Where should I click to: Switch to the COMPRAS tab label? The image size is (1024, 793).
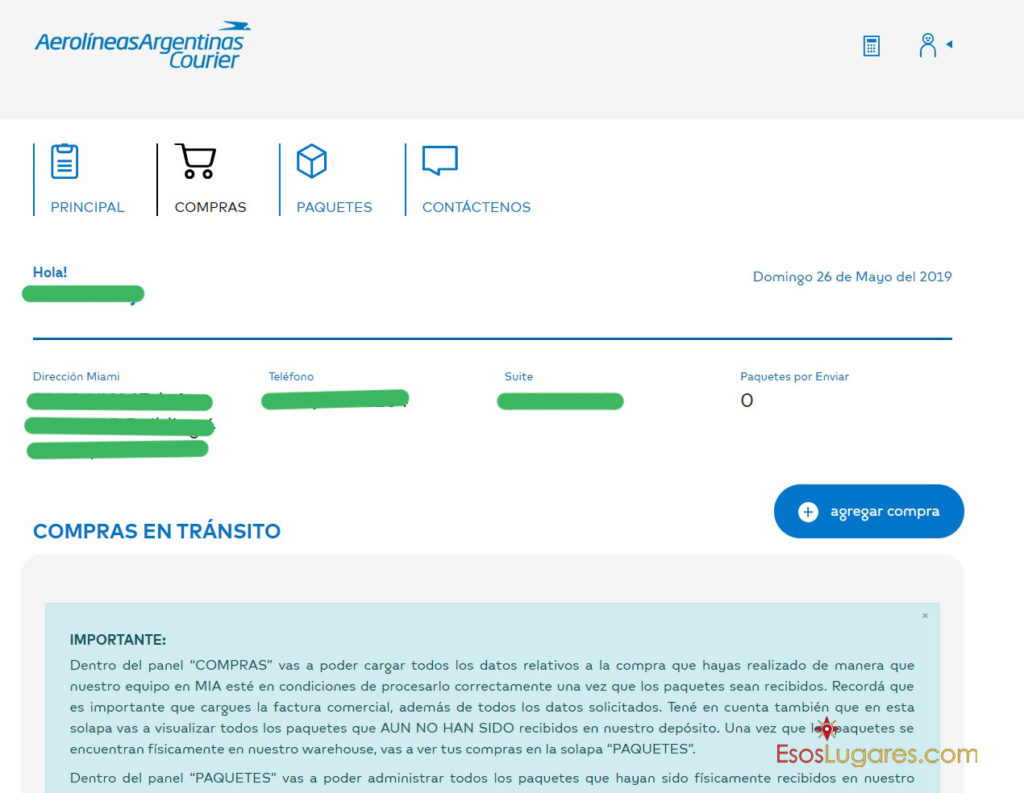pyautogui.click(x=210, y=208)
